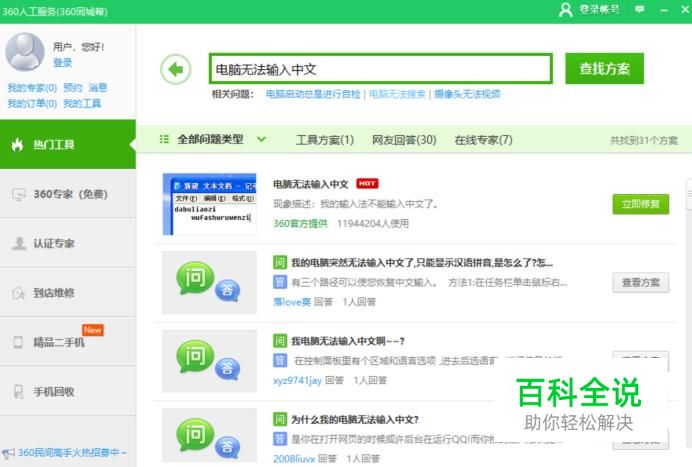This screenshot has height=467, width=692.
Task: Click the search box containing 电脑无法输入中文
Action: [380, 69]
